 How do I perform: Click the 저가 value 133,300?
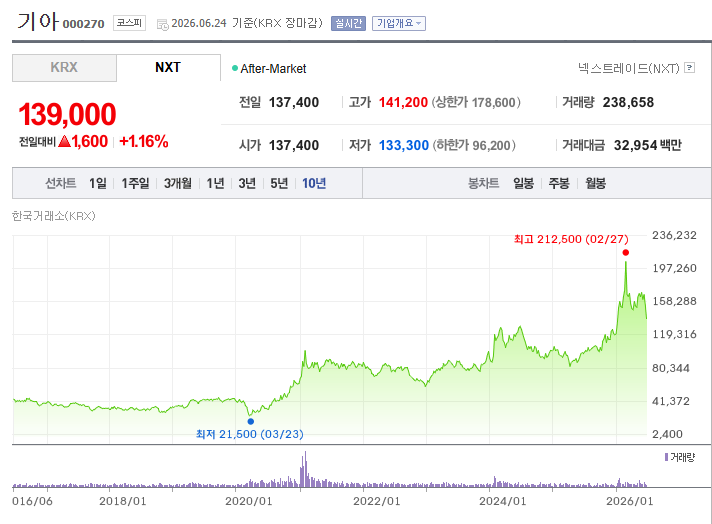pyautogui.click(x=404, y=145)
